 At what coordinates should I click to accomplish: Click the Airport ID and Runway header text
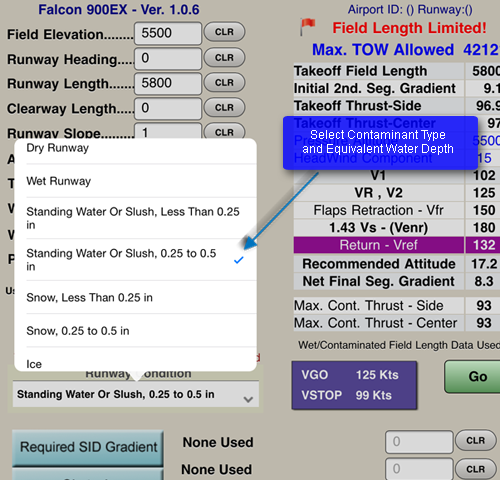click(x=410, y=9)
